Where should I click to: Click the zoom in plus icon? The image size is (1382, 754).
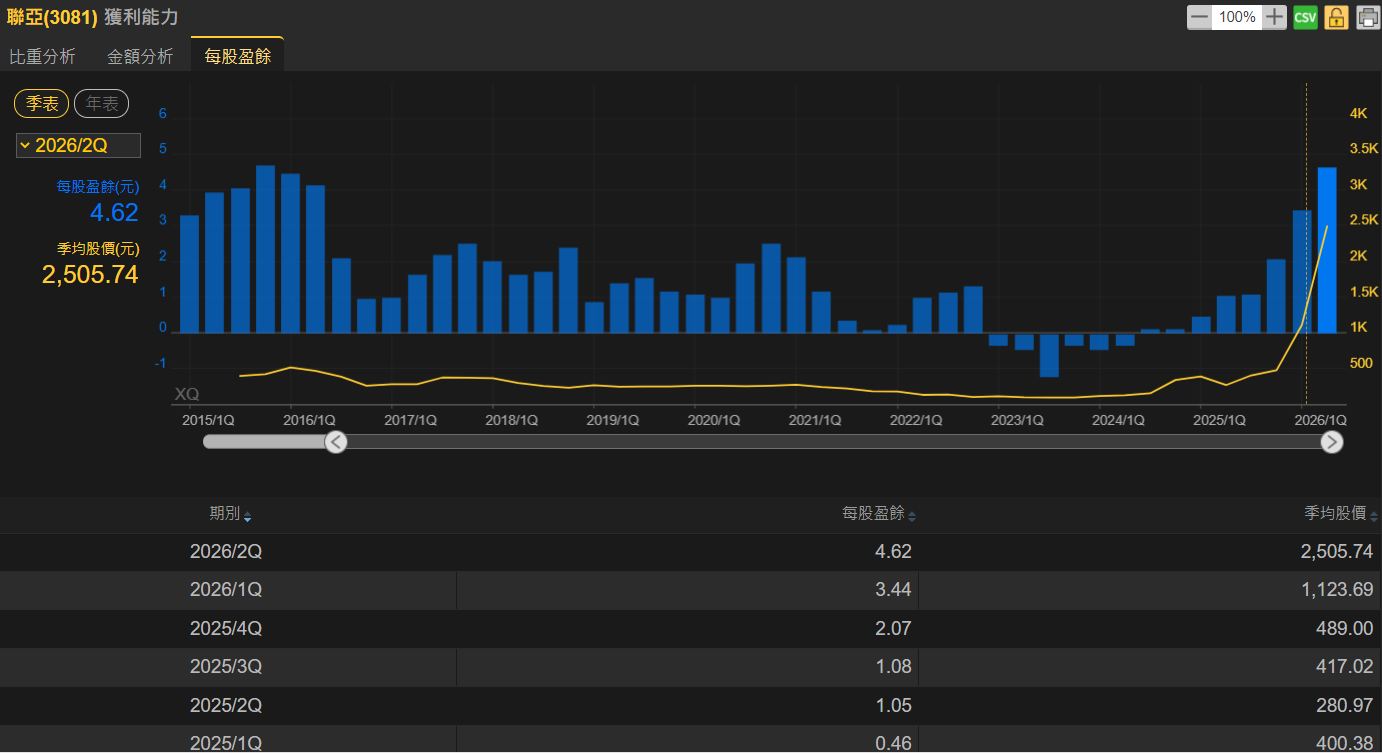coord(1274,17)
